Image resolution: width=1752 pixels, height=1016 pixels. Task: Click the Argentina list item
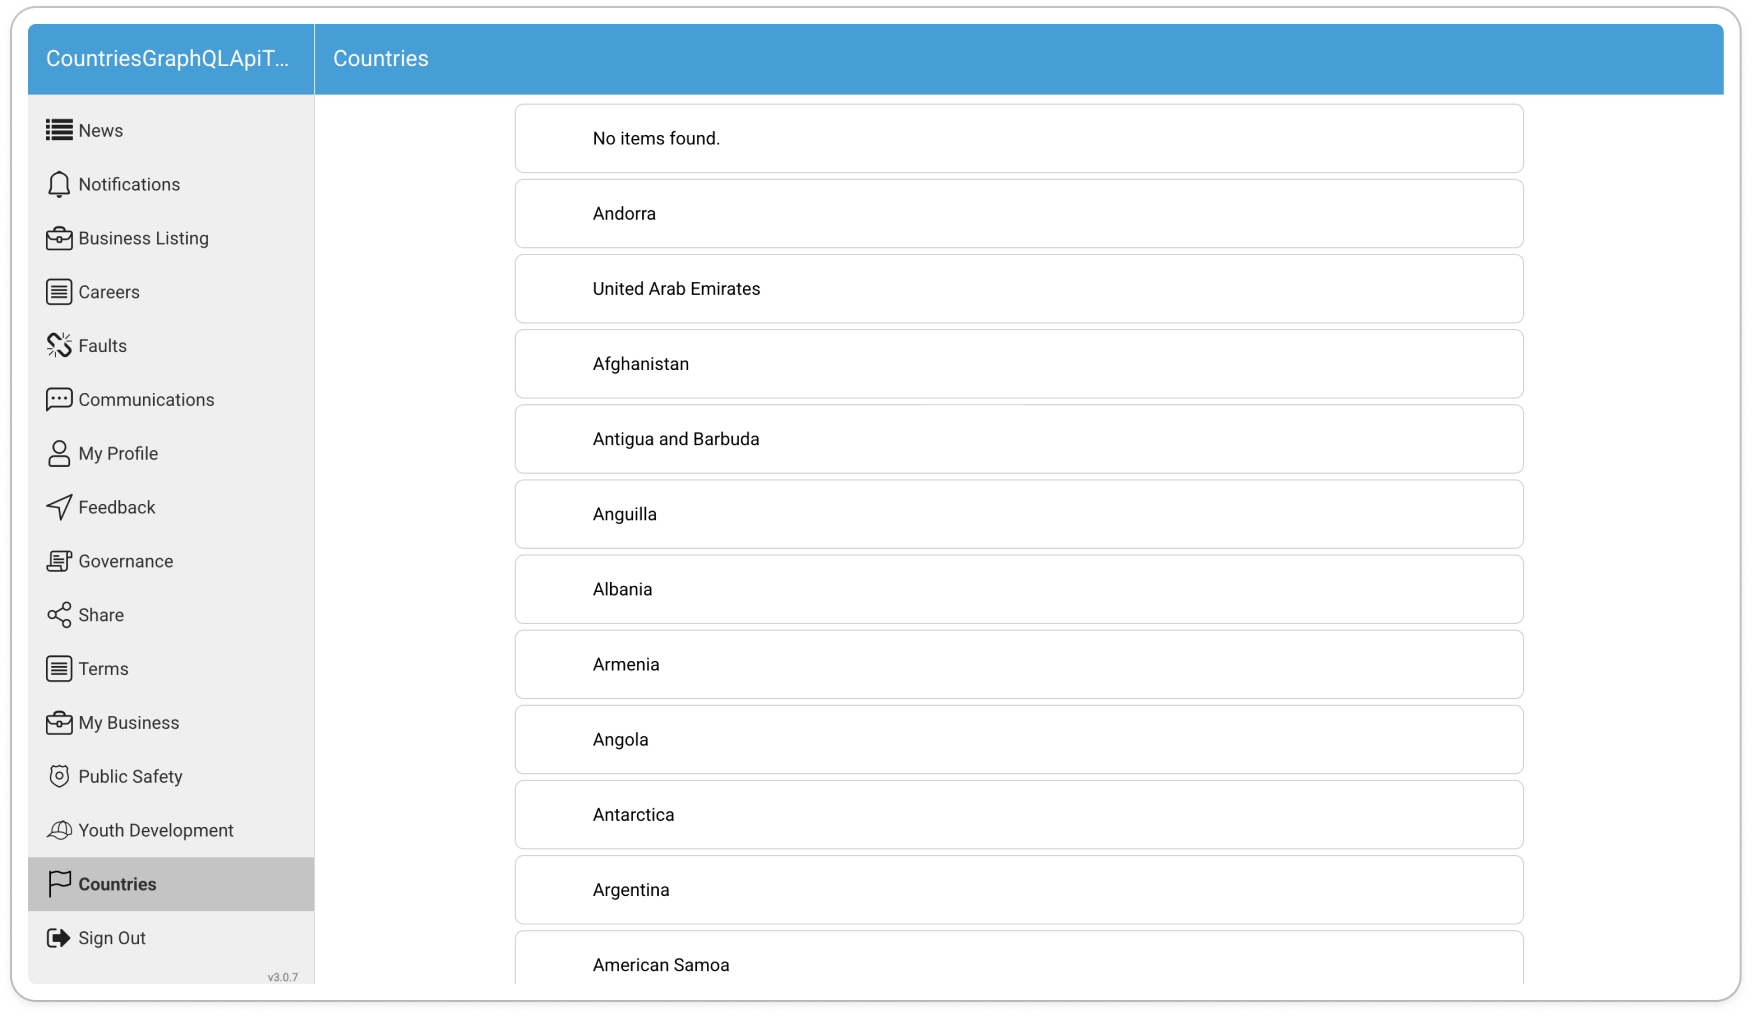(1018, 890)
